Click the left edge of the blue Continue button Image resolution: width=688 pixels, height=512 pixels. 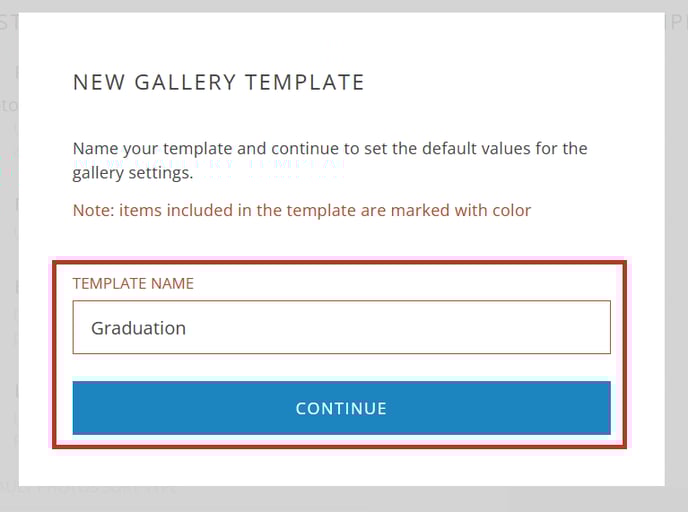79,408
